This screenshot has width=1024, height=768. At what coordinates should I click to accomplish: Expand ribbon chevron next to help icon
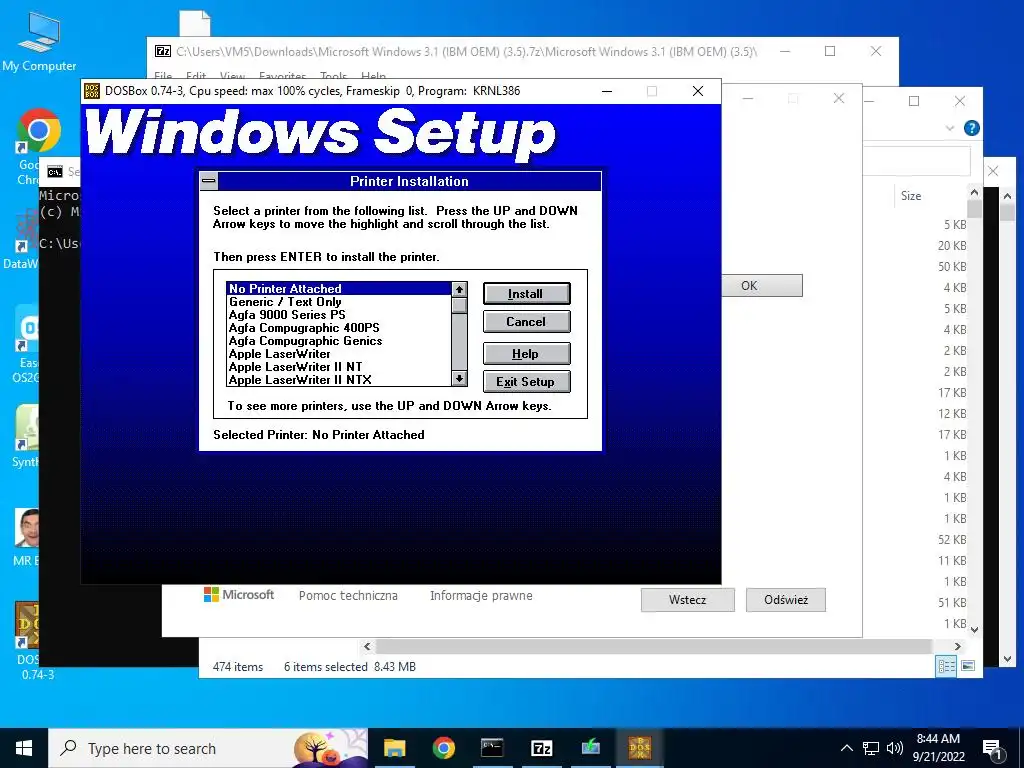(950, 129)
